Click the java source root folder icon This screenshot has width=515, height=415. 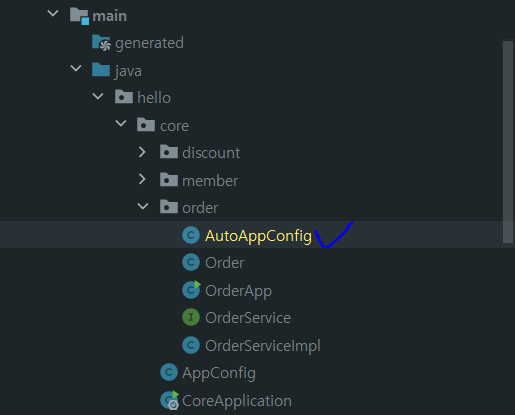(x=101, y=70)
